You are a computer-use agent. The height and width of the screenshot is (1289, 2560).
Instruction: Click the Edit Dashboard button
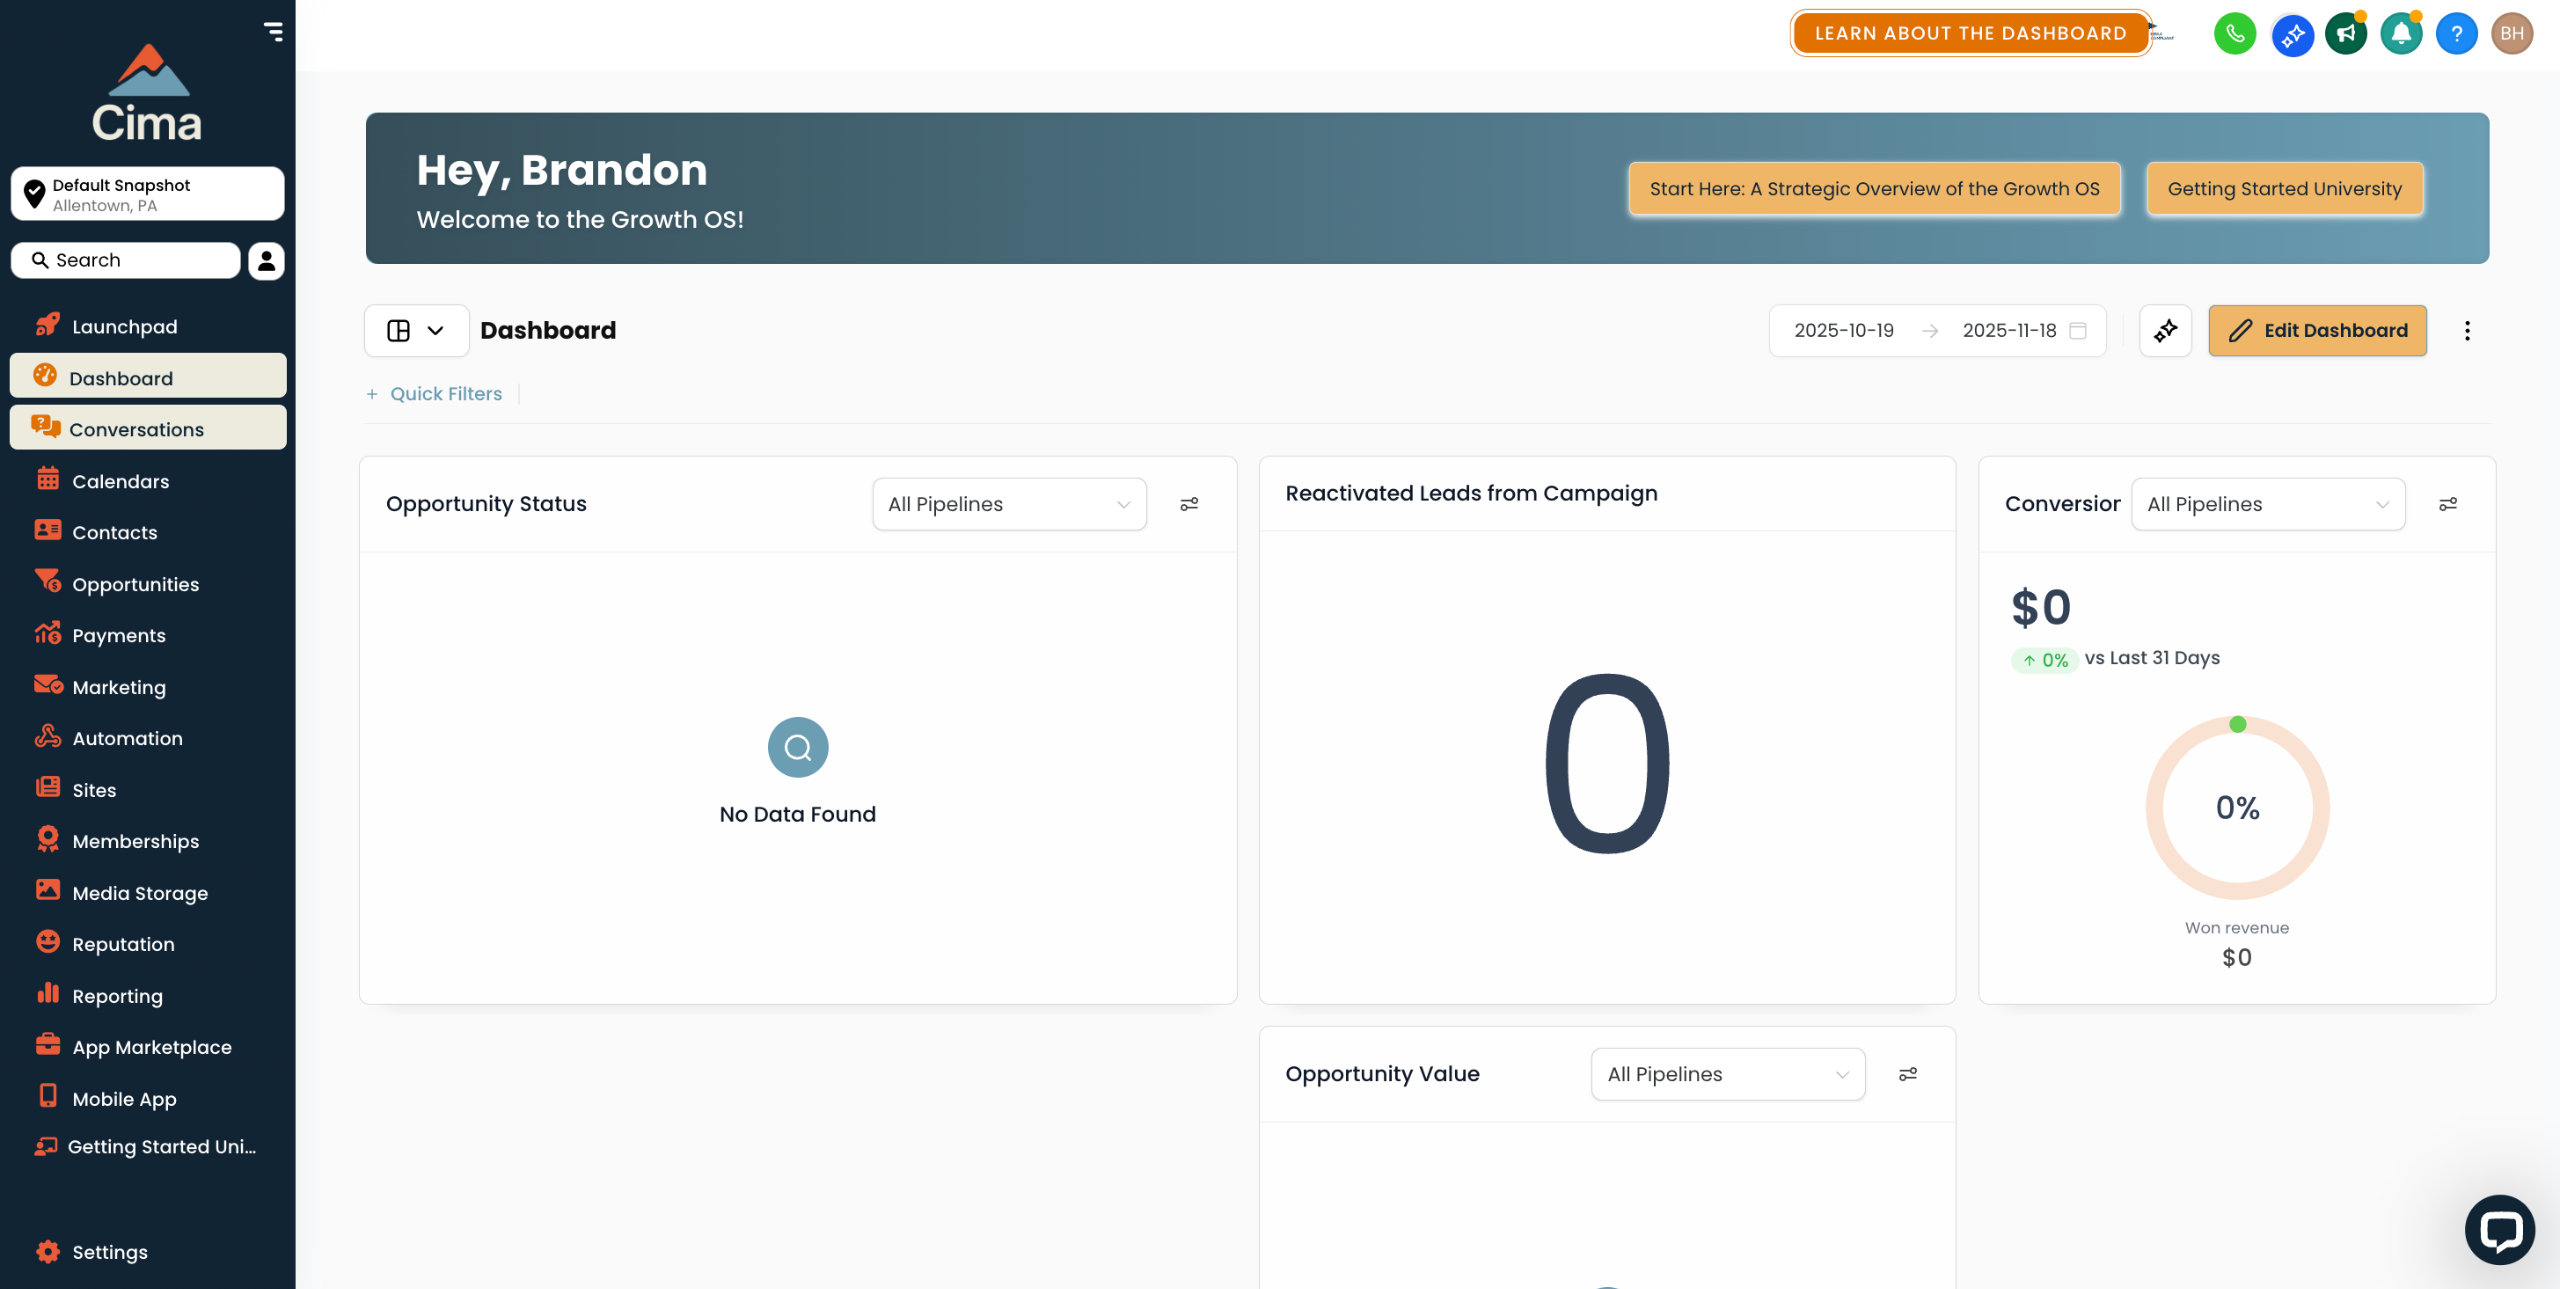pos(2317,330)
